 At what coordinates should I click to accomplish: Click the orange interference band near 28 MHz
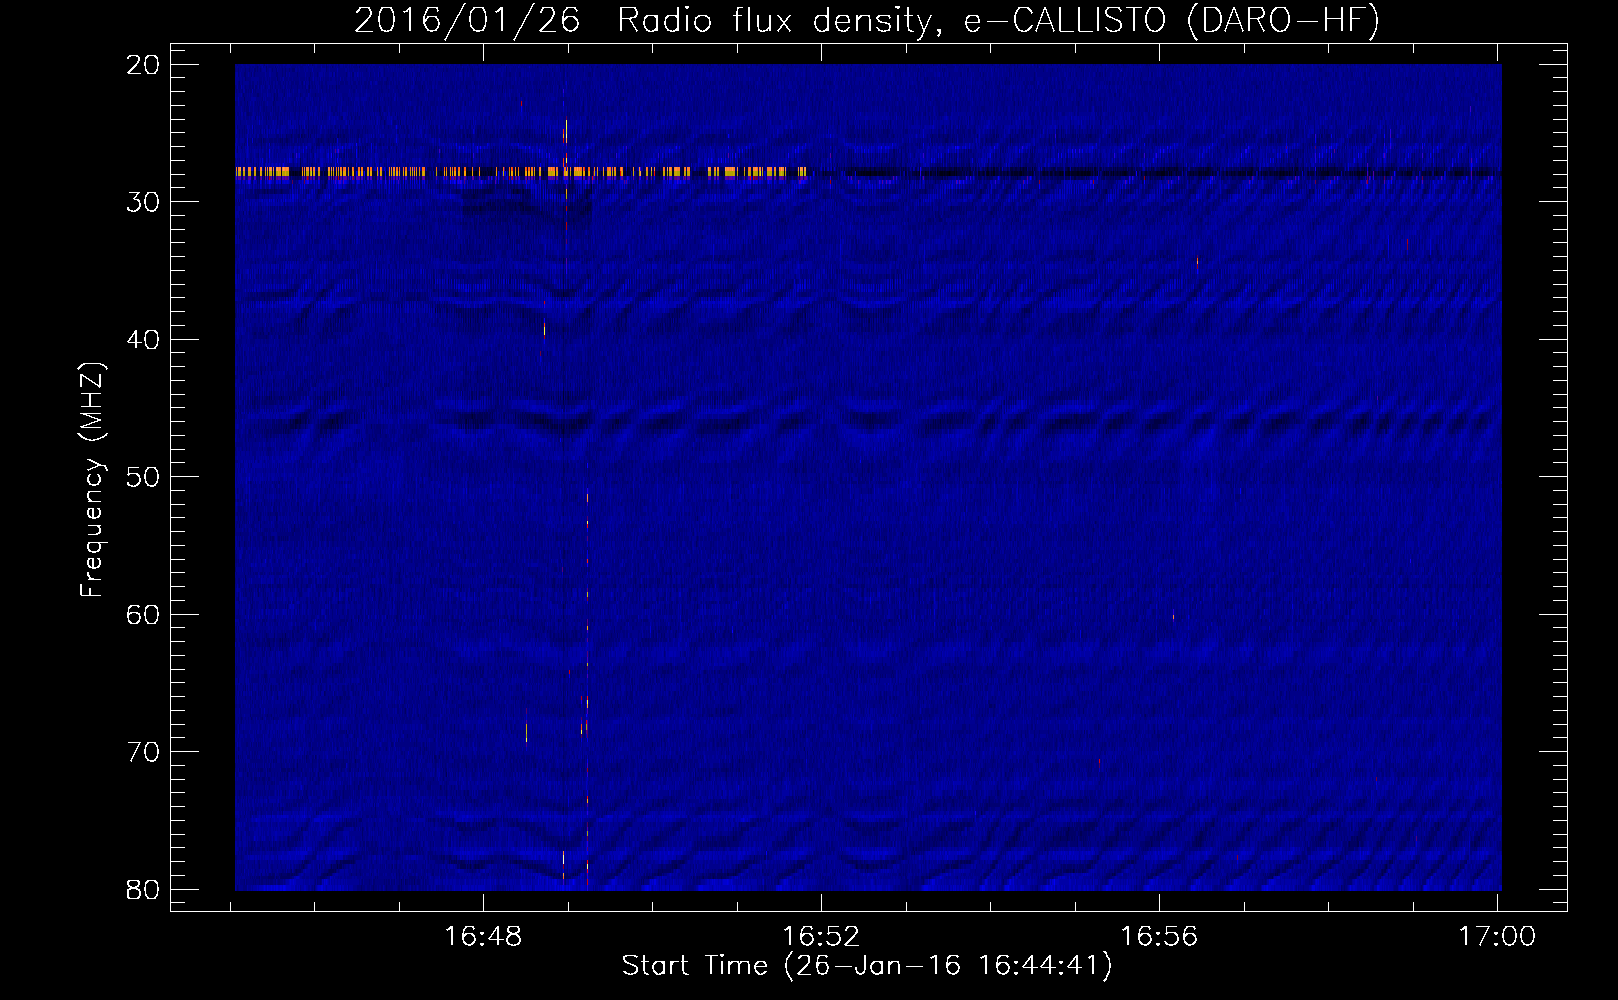coord(521,172)
